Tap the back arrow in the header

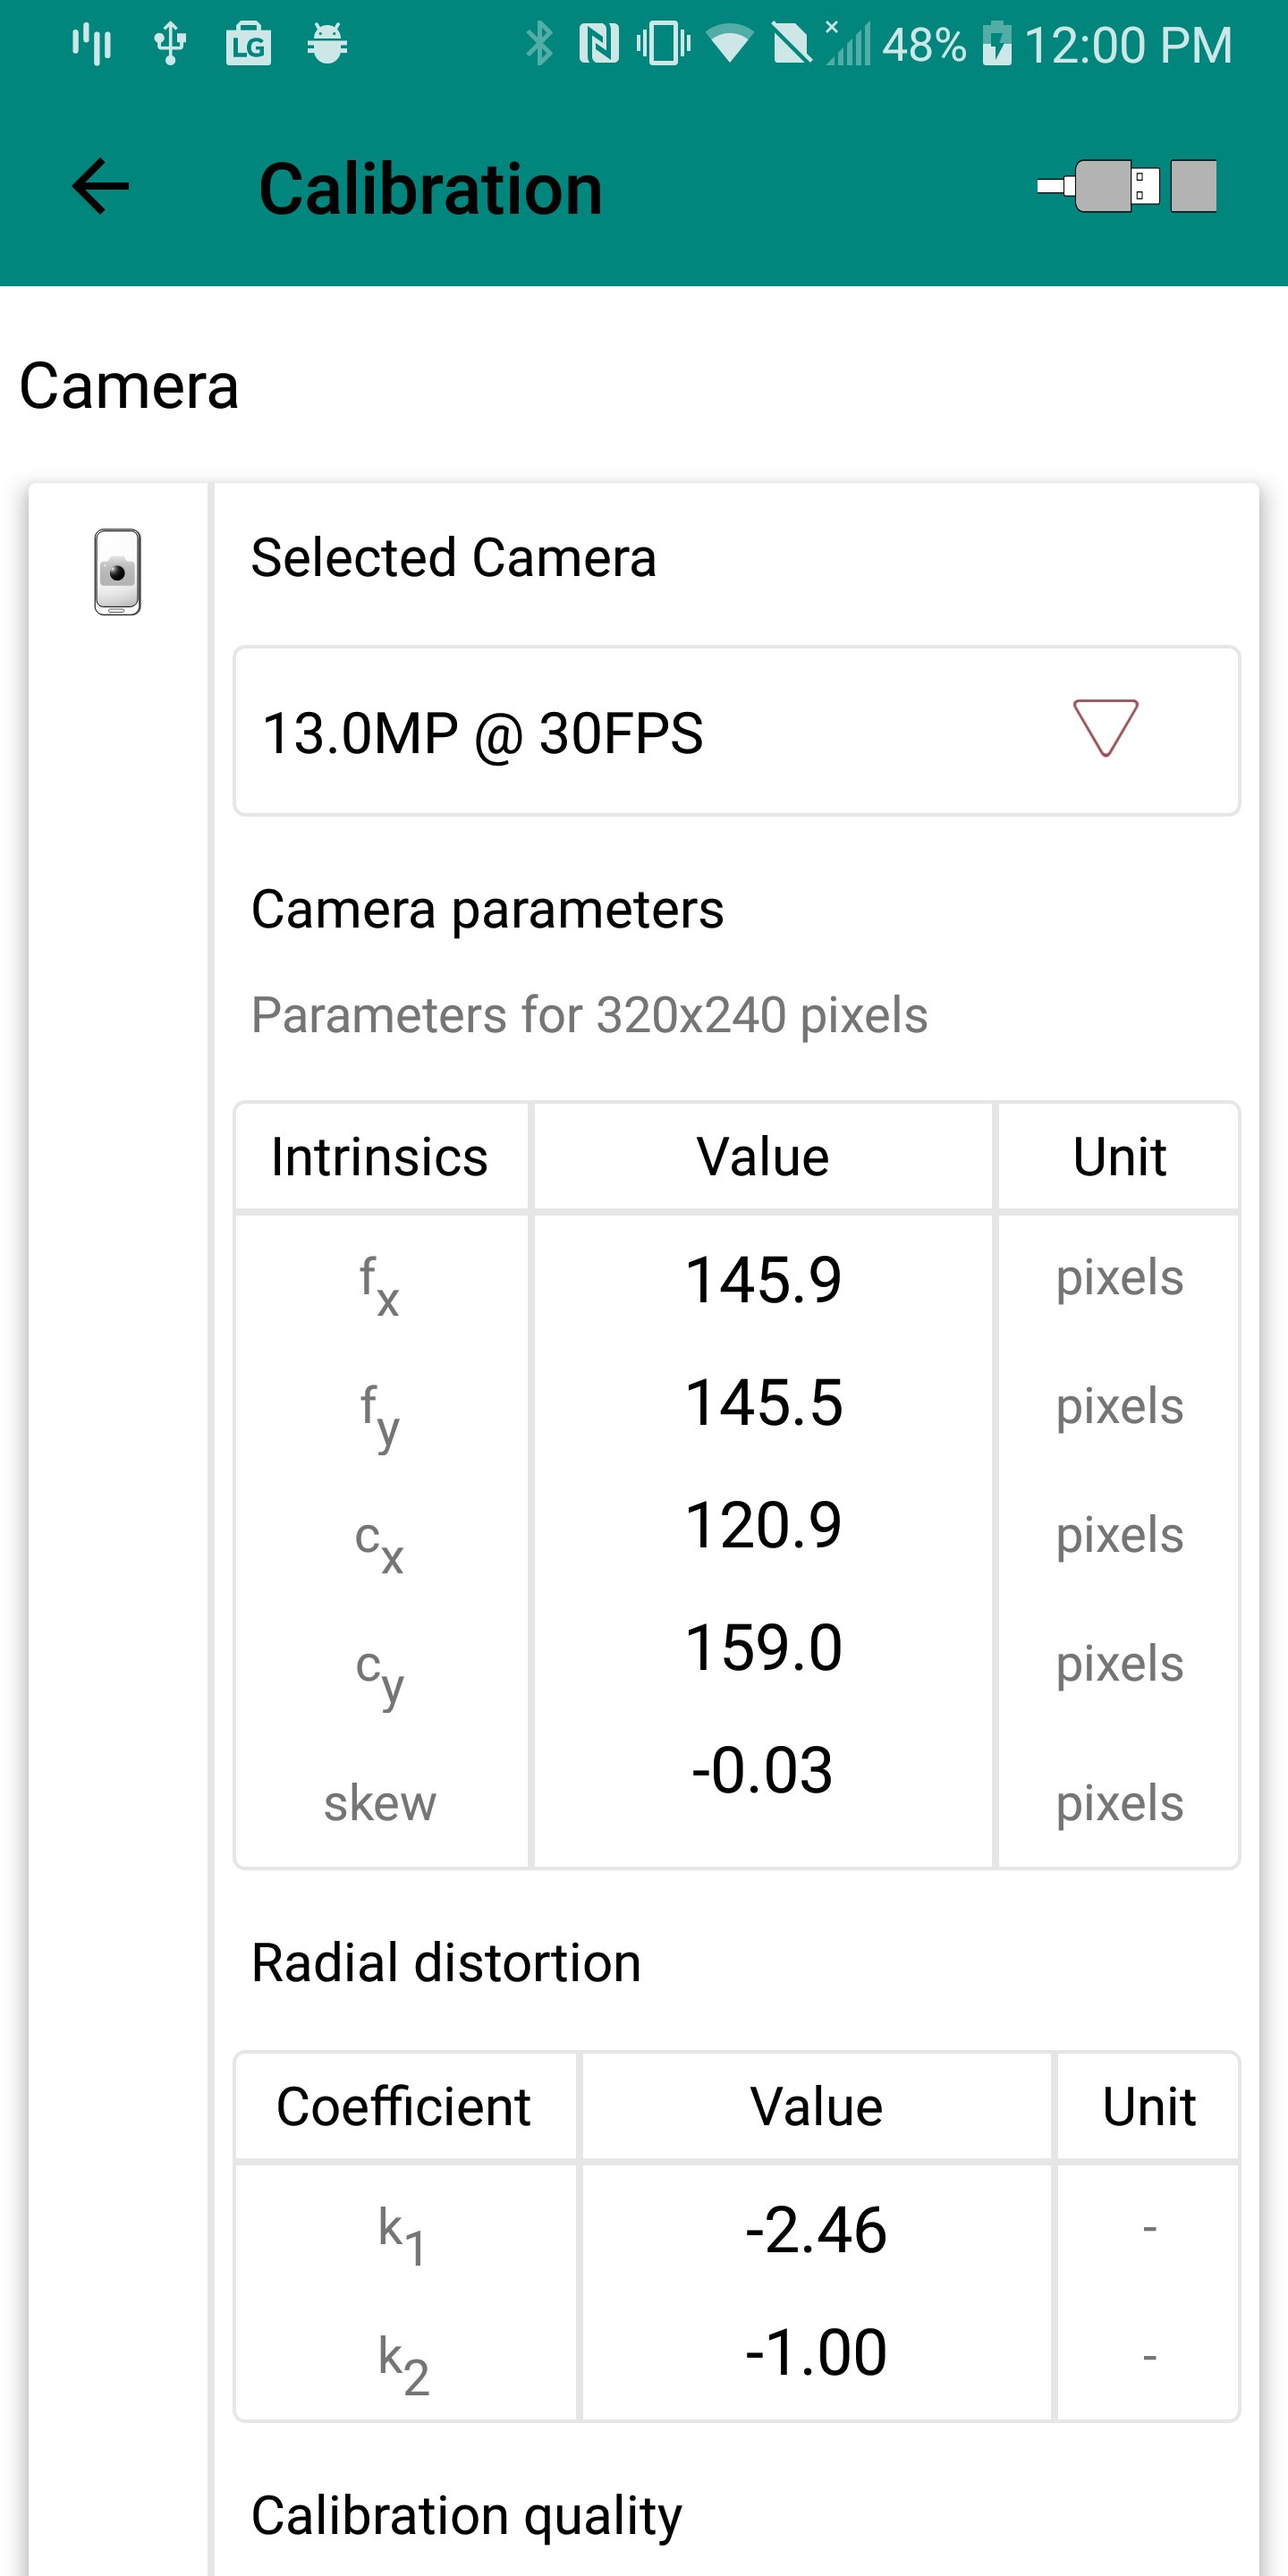coord(101,187)
